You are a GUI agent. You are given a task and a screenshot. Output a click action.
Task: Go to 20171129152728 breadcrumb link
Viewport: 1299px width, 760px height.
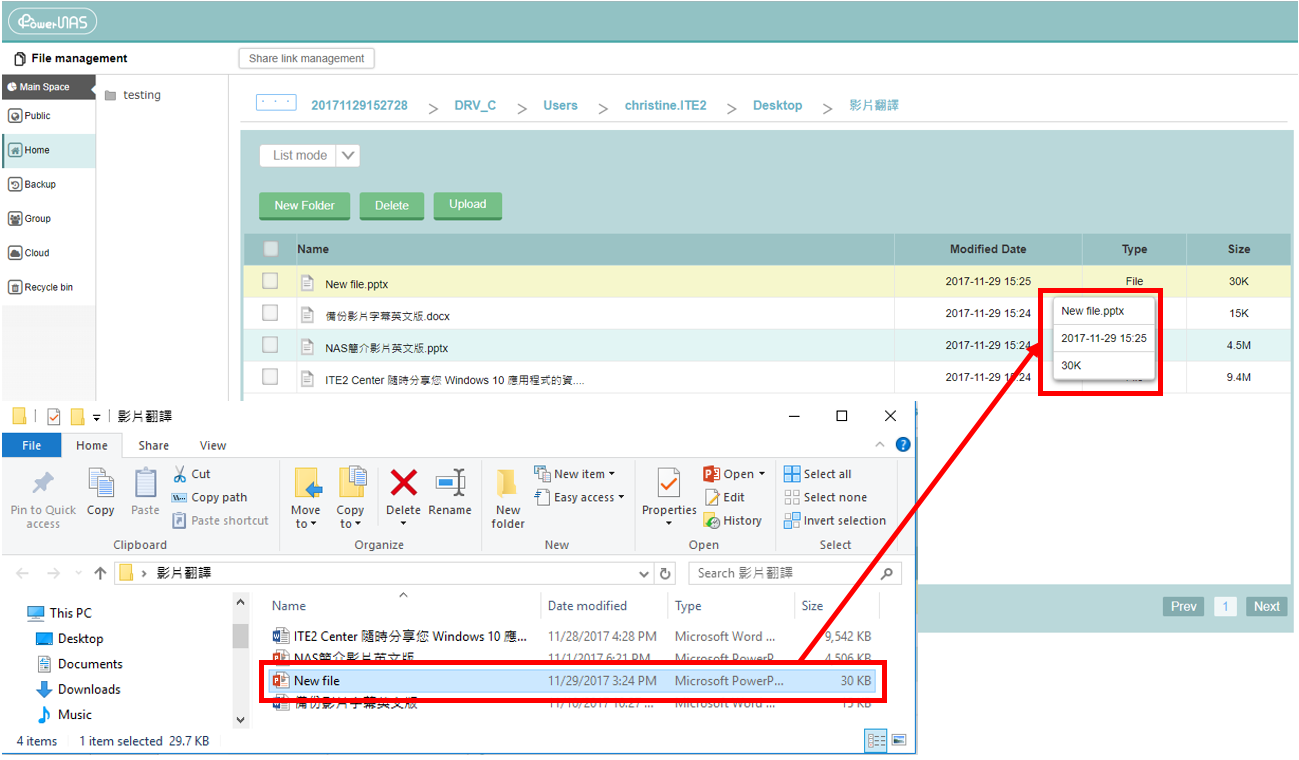tap(359, 105)
